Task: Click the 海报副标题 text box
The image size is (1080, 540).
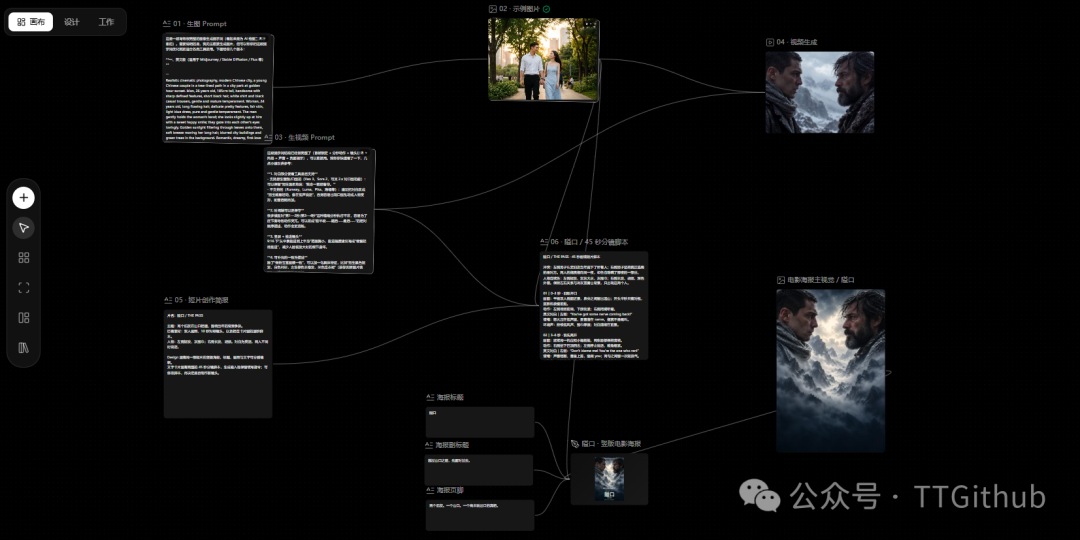Action: [x=479, y=470]
